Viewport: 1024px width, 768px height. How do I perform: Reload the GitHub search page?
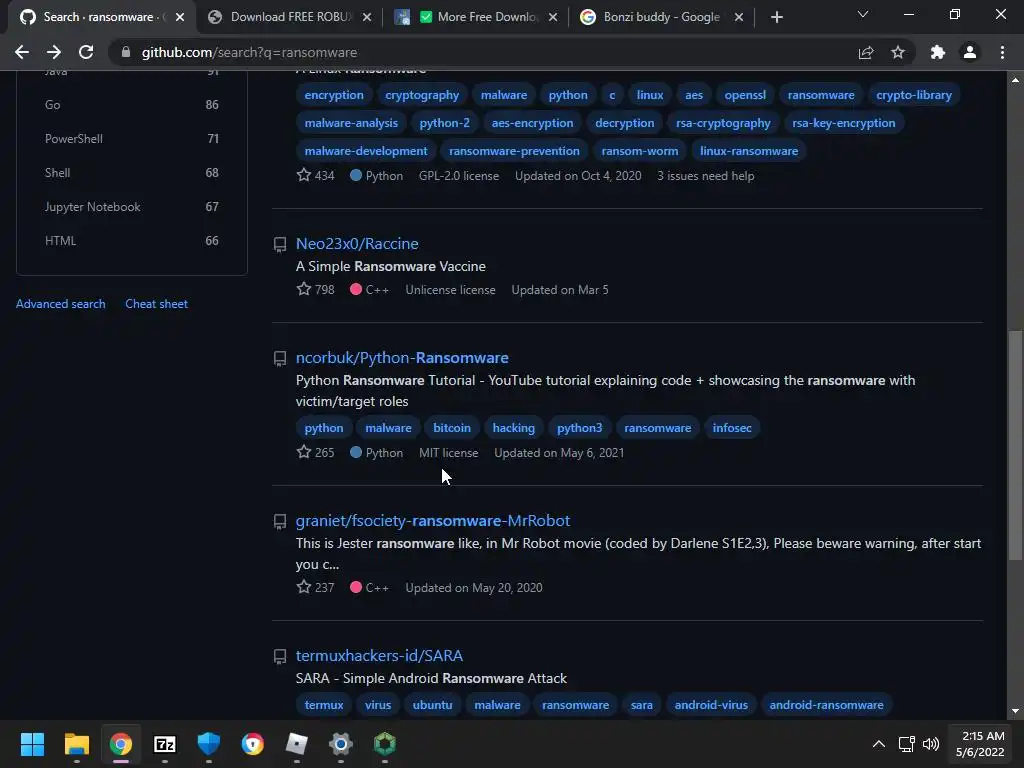[86, 52]
